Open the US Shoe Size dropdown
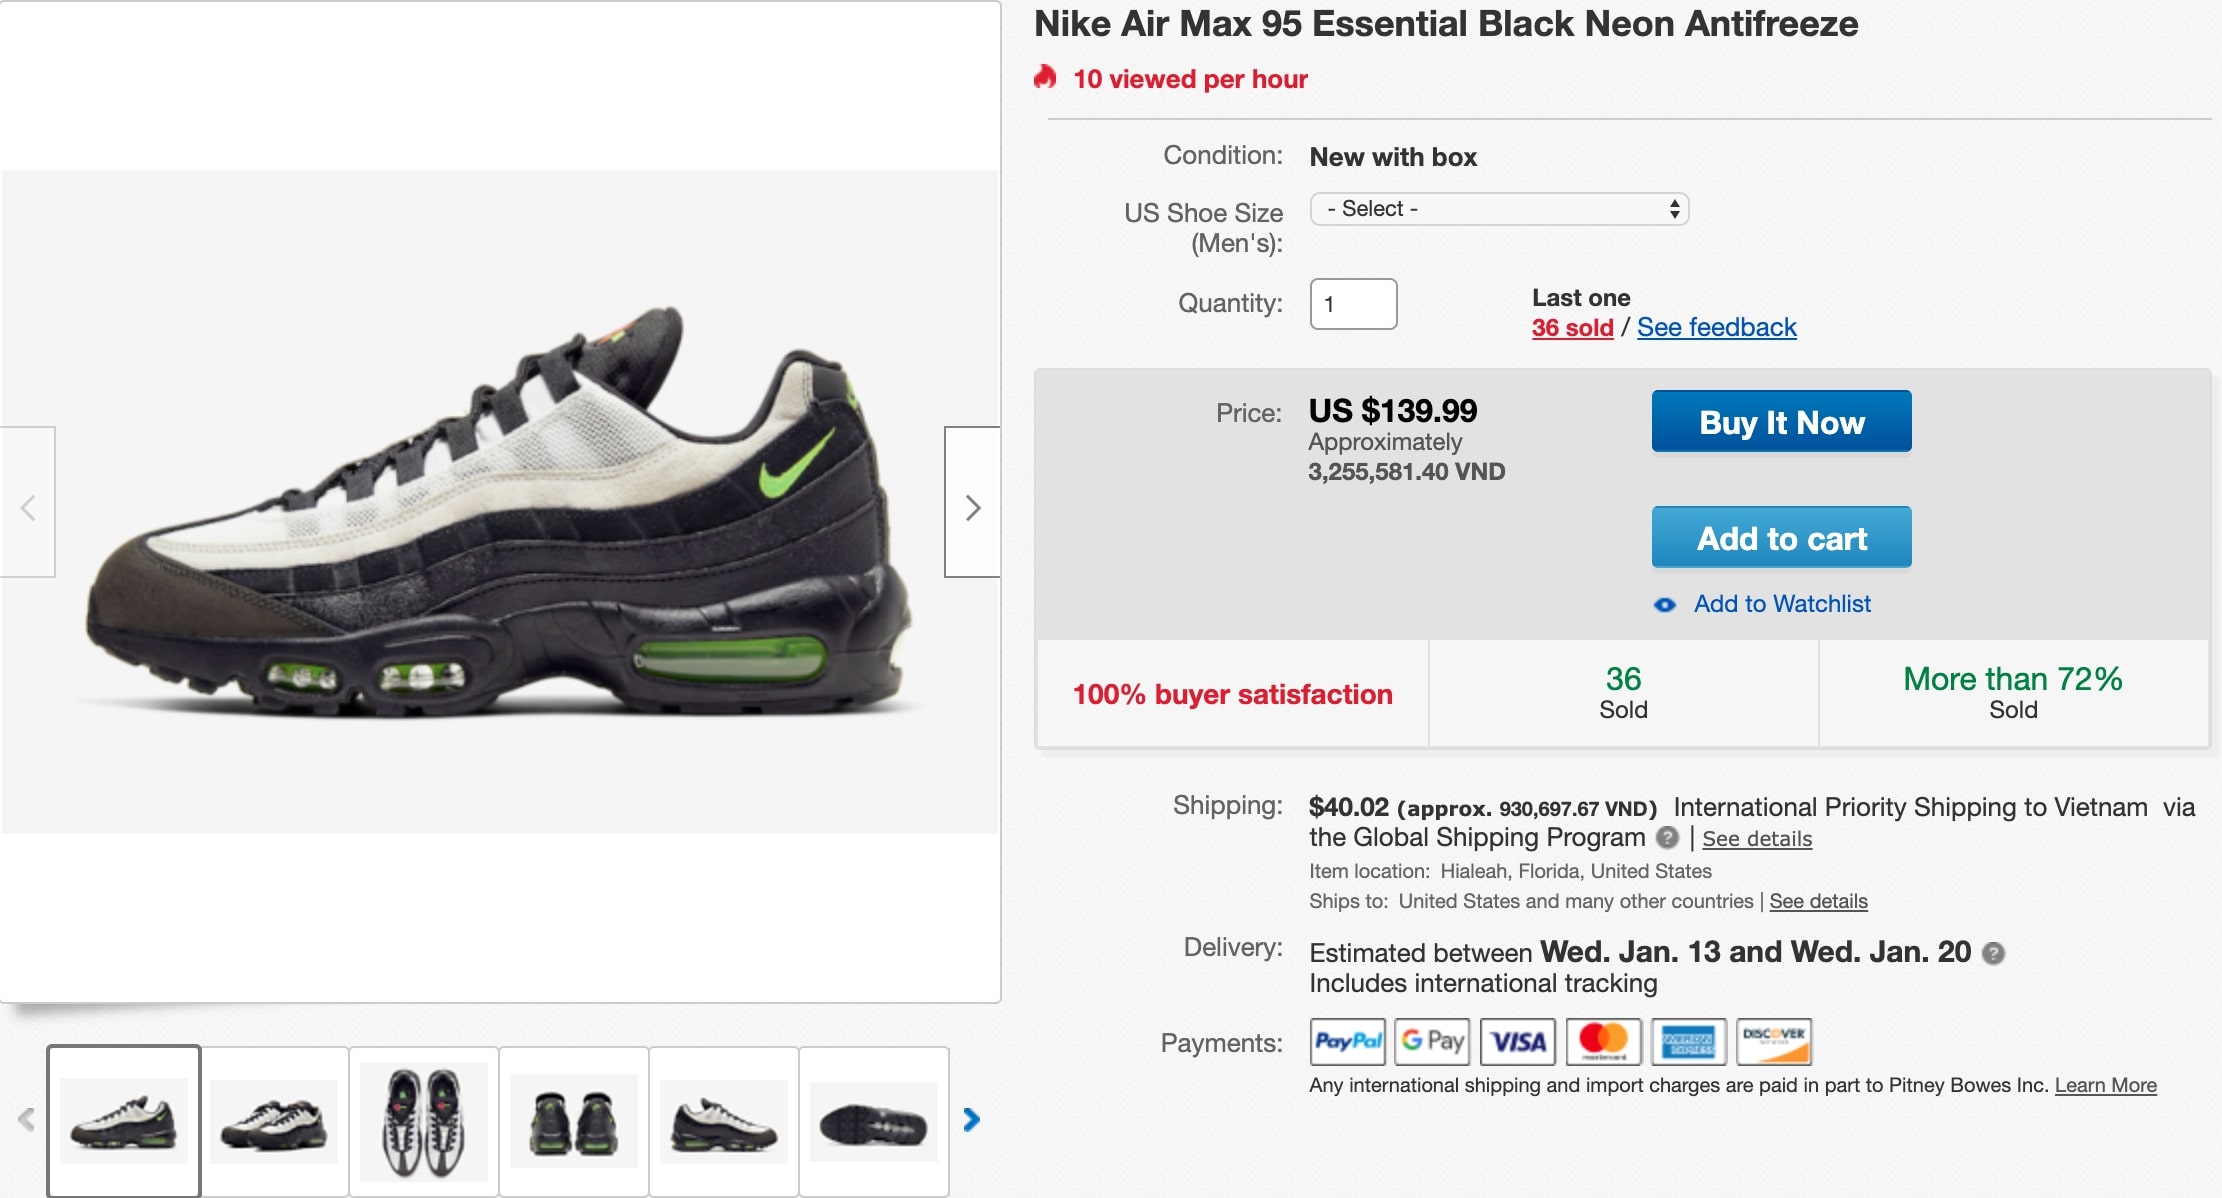This screenshot has height=1198, width=2222. [x=1498, y=209]
